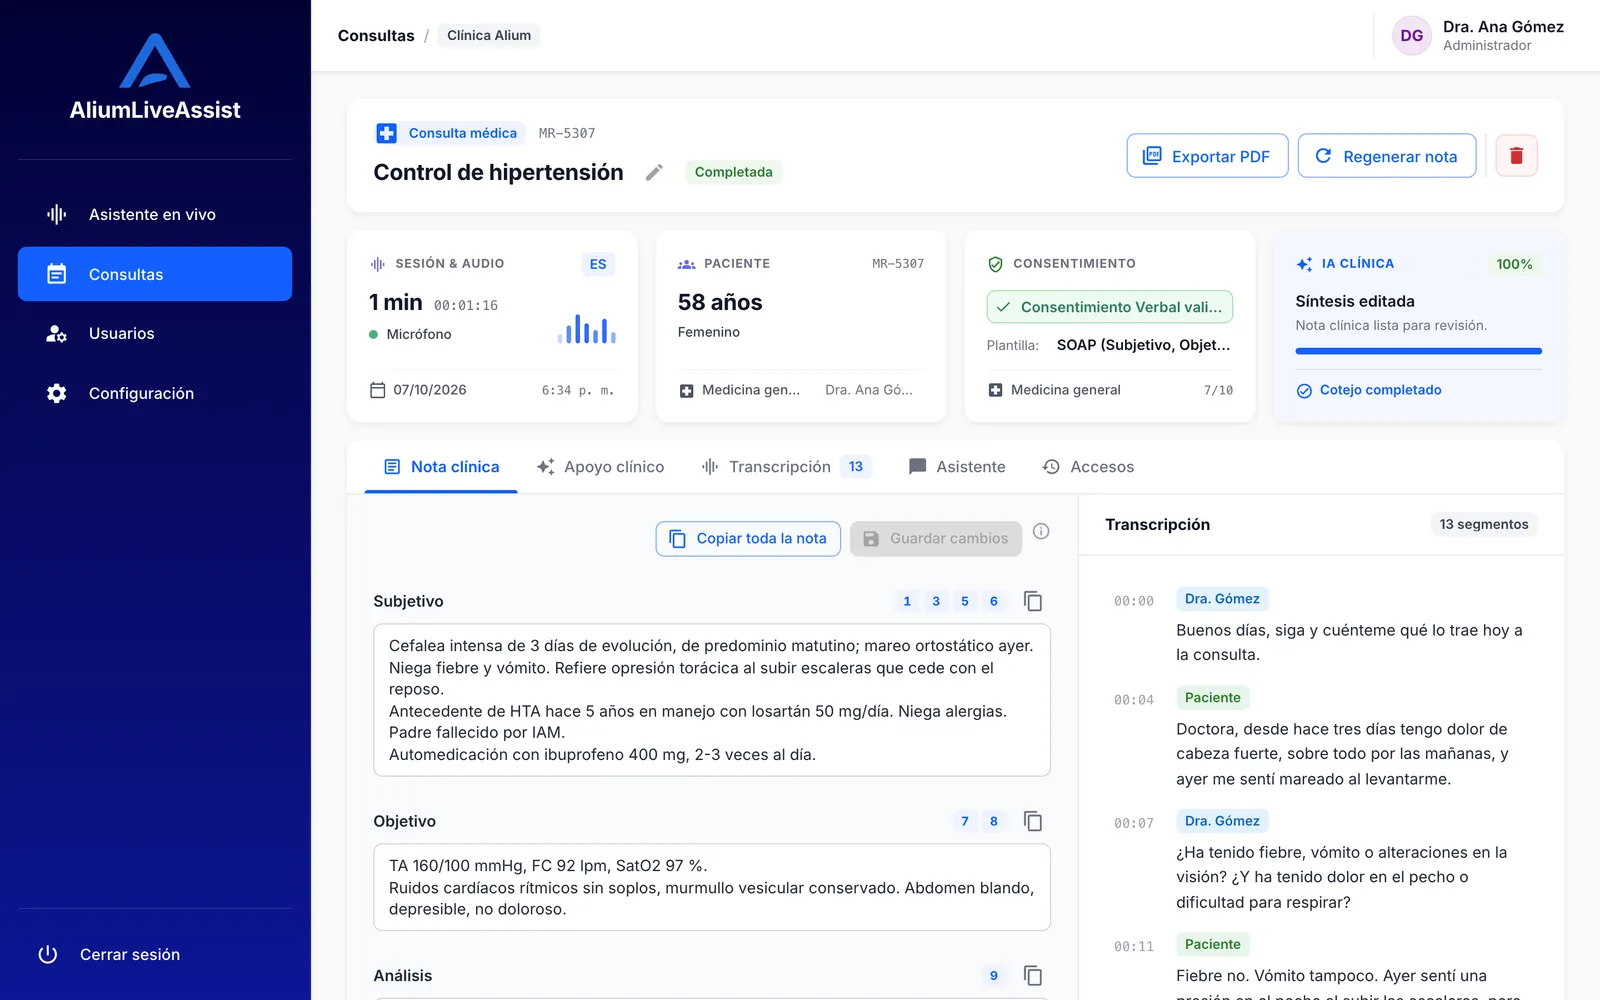Click Copiar toda la nota button

coord(748,538)
